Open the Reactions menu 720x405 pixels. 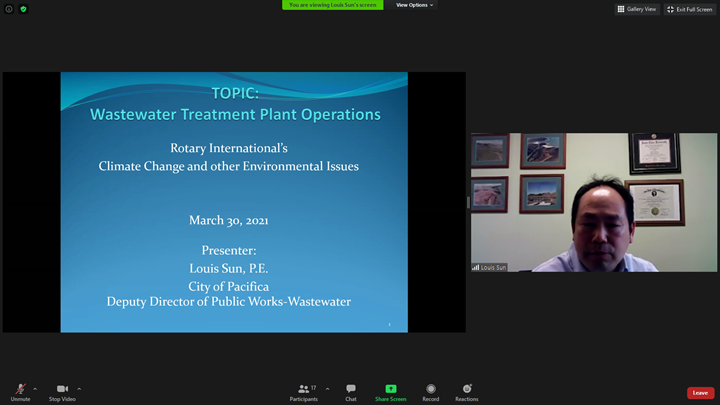[x=467, y=393]
